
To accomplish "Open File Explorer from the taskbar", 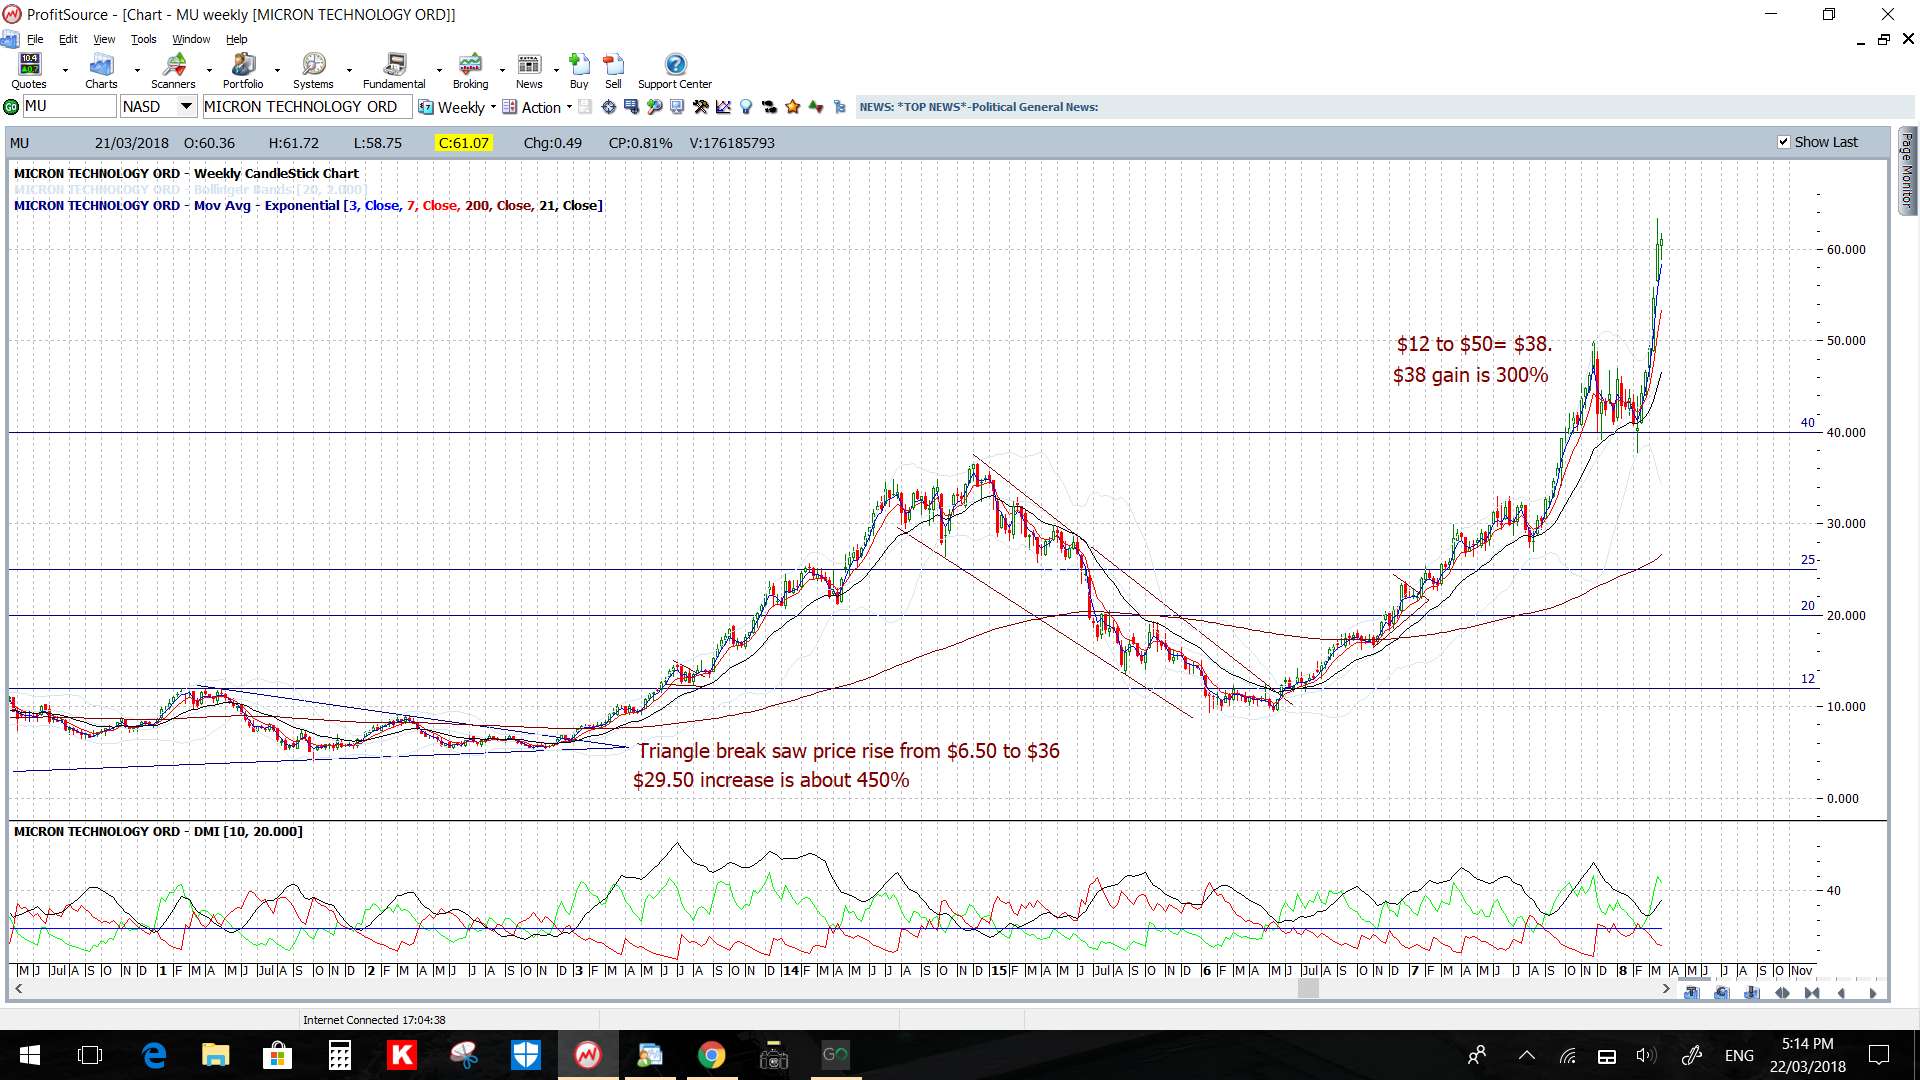I will point(215,1055).
